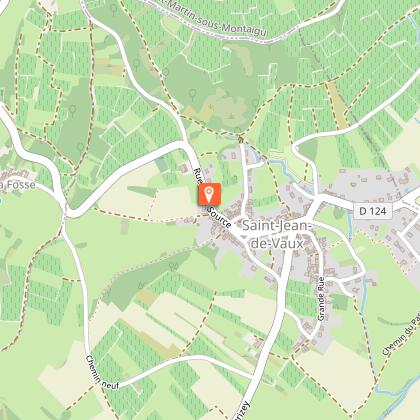
Task: Click the word 'Montaigu' on top road
Action: click(x=244, y=29)
